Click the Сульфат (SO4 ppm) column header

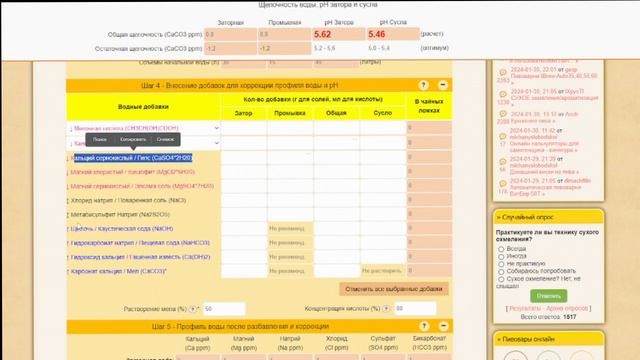[383, 343]
